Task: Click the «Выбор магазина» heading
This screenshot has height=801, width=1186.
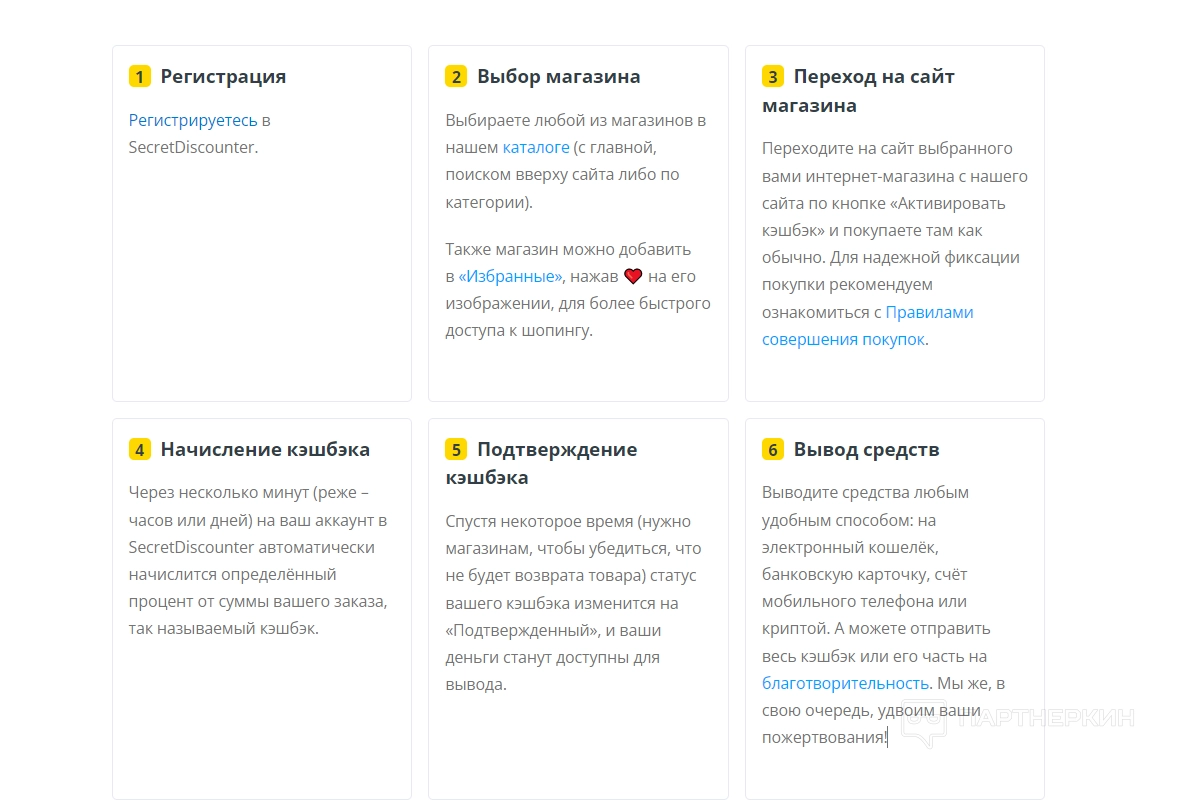Action: coord(558,77)
